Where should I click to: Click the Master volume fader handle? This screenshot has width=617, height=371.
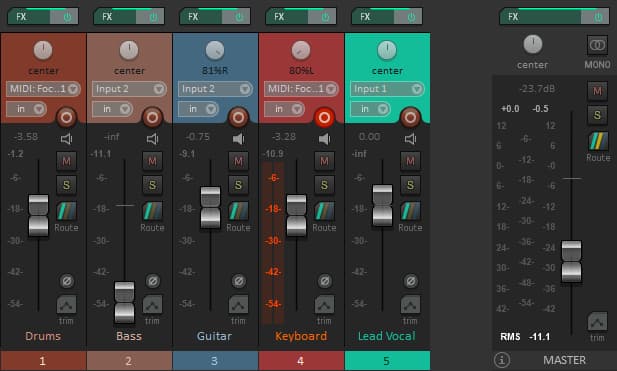click(x=571, y=262)
